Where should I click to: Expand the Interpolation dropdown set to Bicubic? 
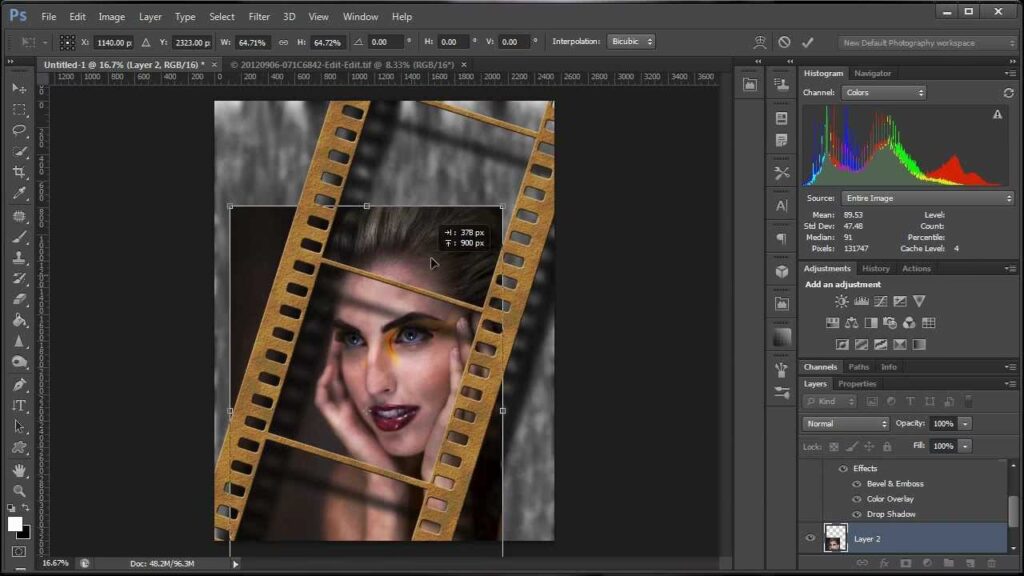[631, 42]
